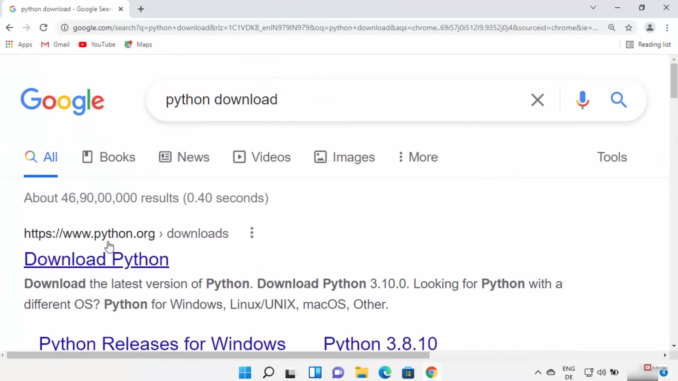
Task: Open Chat on taskbar
Action: (338, 372)
